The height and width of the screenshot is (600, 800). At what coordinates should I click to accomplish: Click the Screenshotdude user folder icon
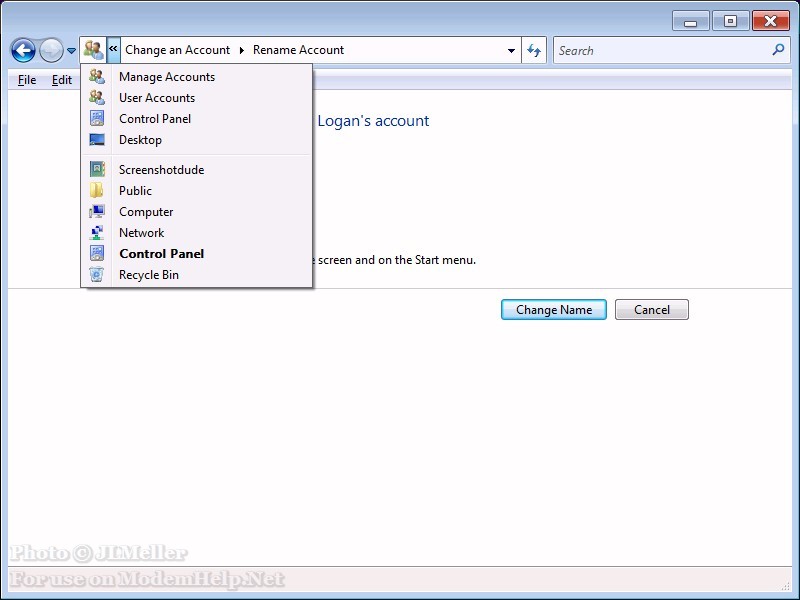click(x=97, y=169)
